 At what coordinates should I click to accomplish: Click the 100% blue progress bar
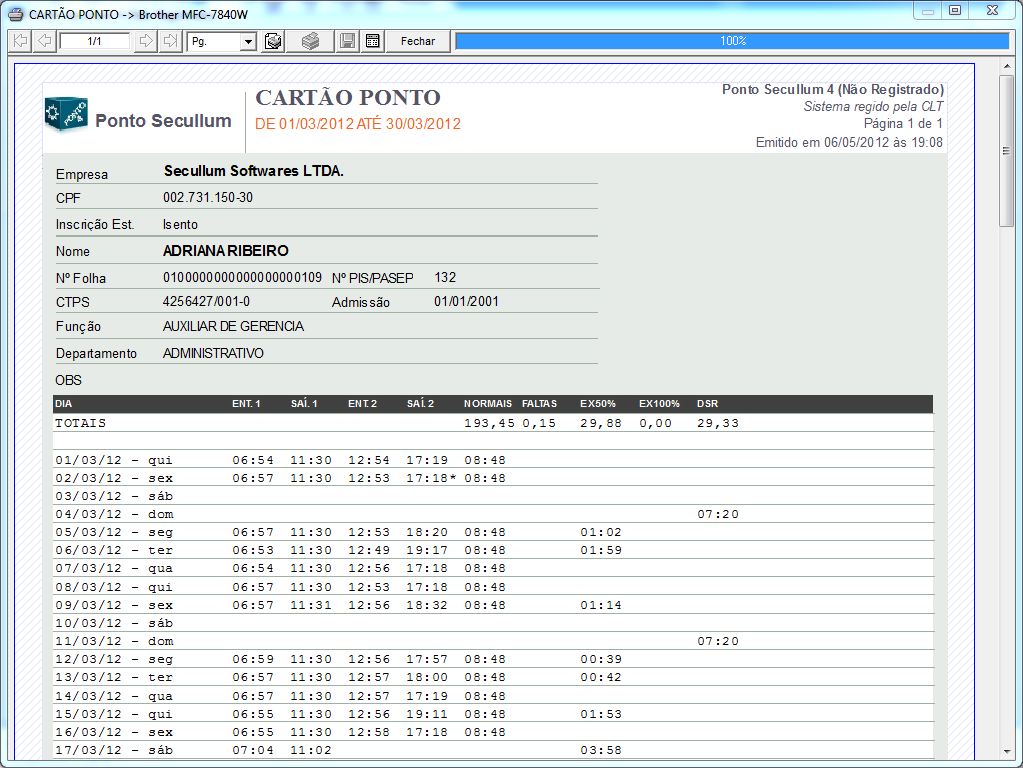pyautogui.click(x=732, y=41)
